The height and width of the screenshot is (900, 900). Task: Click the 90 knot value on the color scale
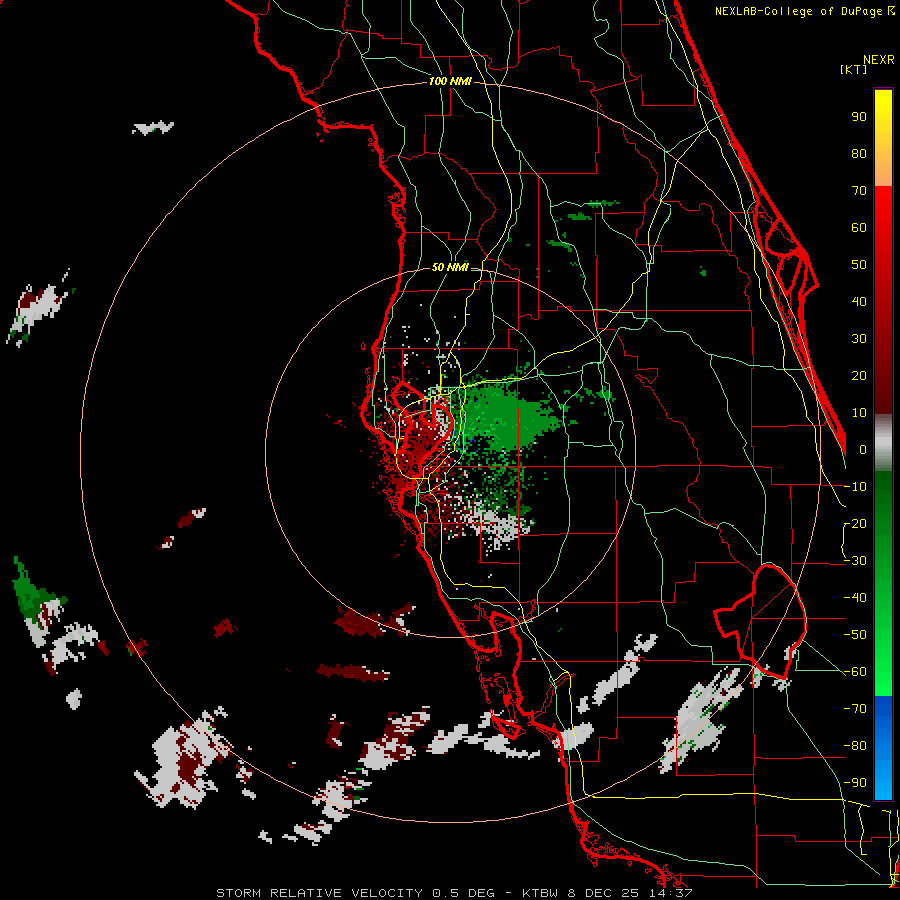pyautogui.click(x=859, y=117)
